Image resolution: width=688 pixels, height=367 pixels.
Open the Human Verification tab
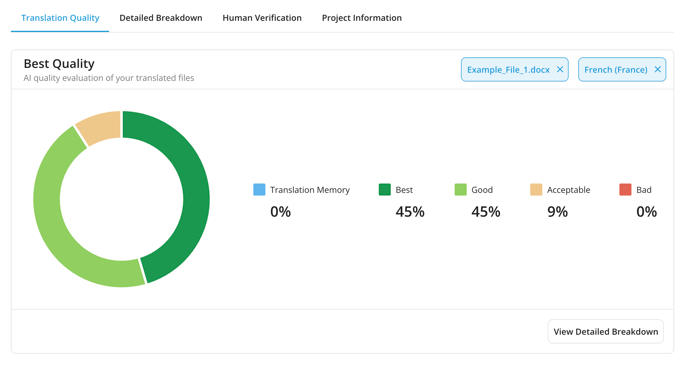click(x=262, y=18)
